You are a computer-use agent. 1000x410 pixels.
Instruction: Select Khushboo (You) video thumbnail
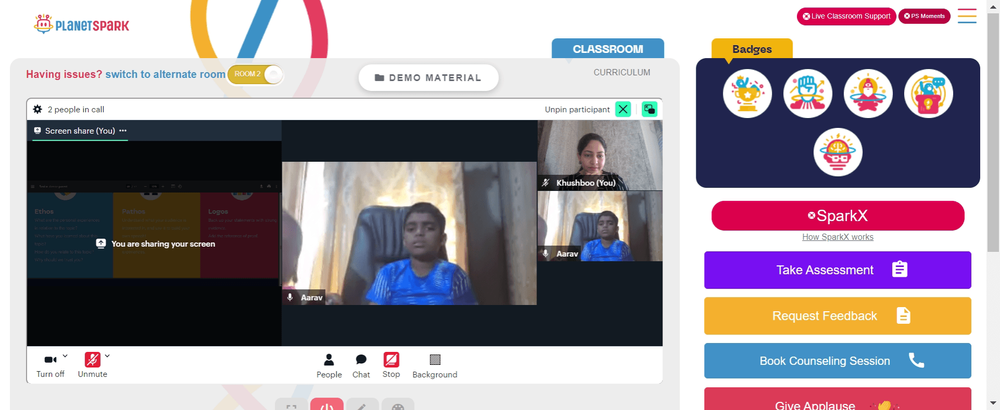point(599,155)
